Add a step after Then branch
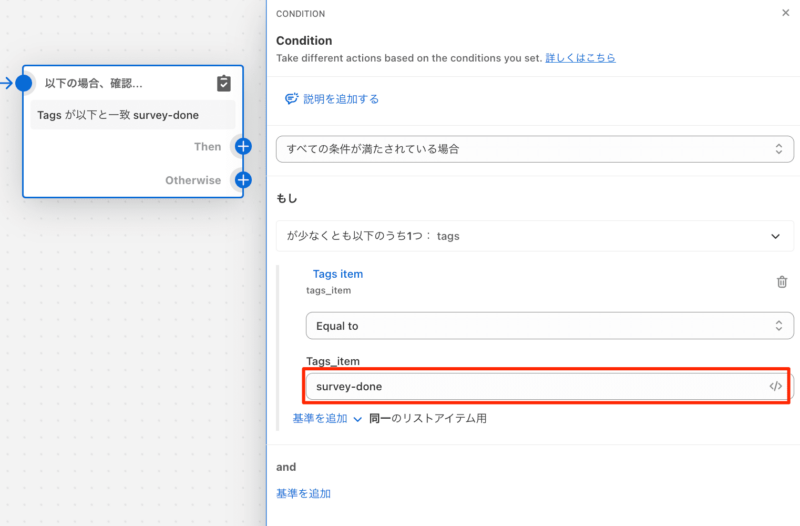 [x=243, y=146]
